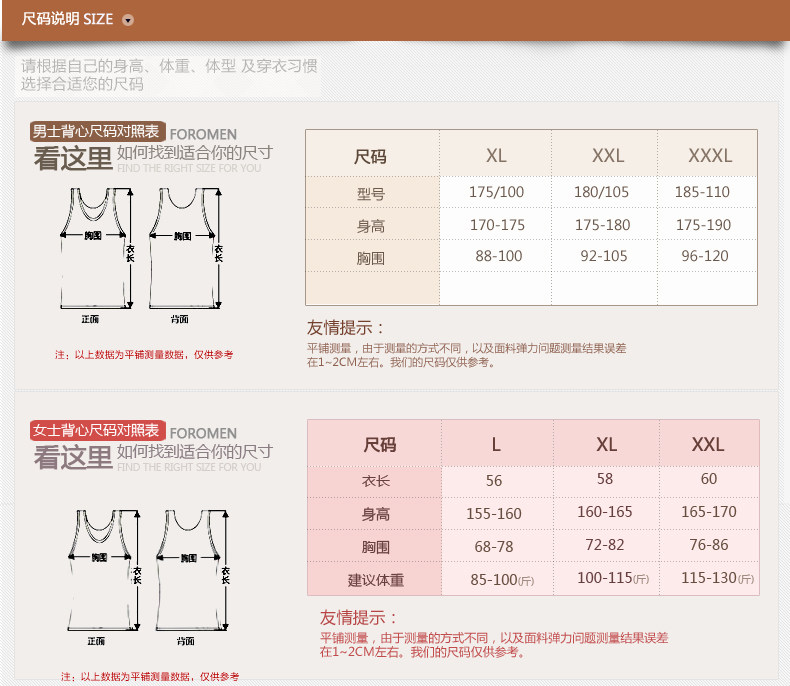Image resolution: width=790 pixels, height=686 pixels.
Task: Select the 男士背心尺码对照表 badge
Action: (97, 131)
